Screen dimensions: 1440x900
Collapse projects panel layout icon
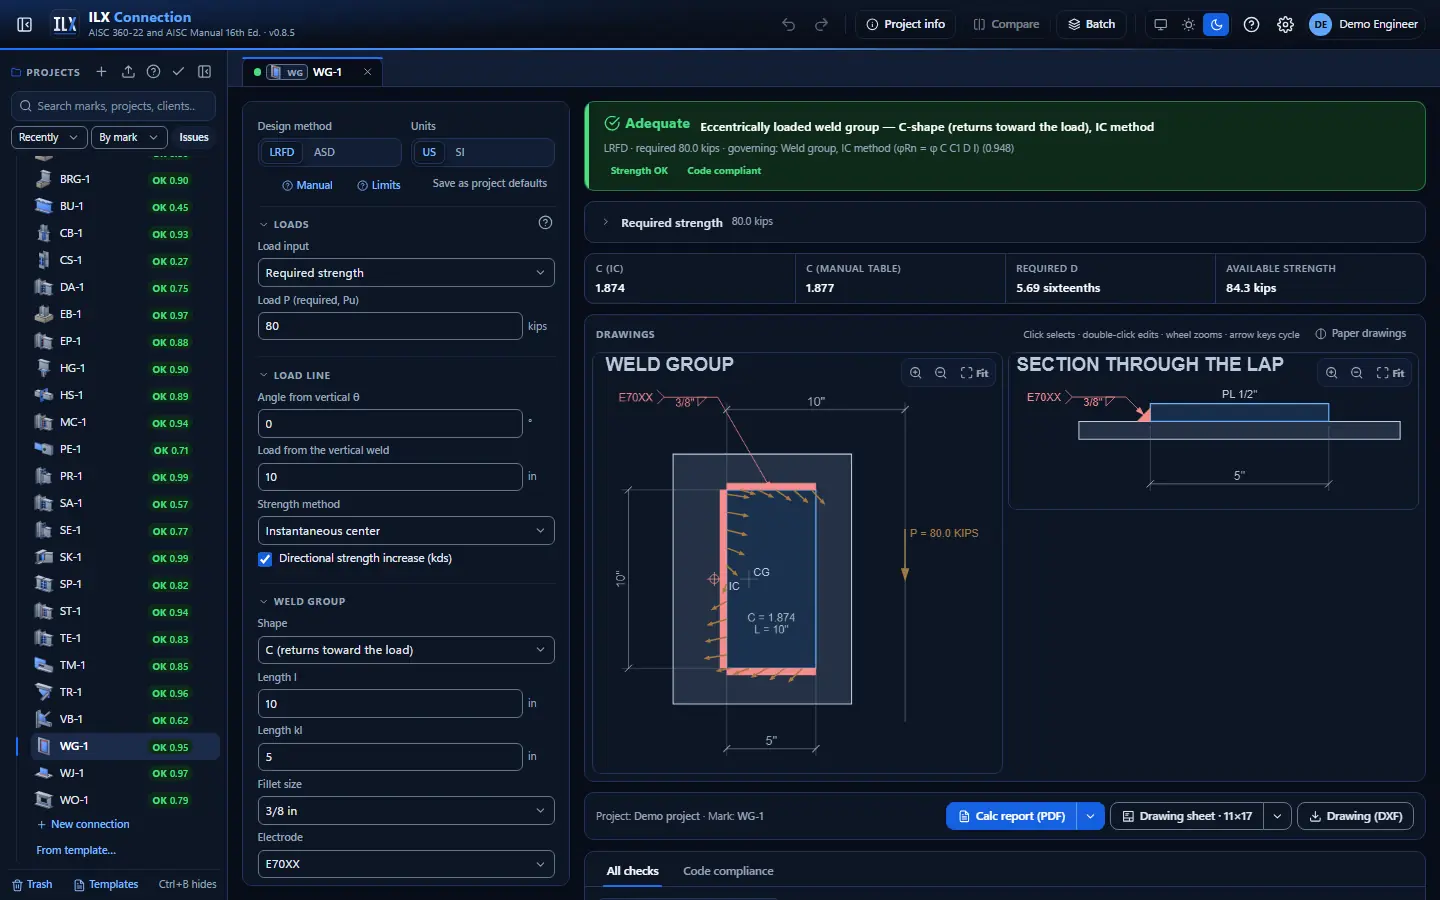coord(205,72)
